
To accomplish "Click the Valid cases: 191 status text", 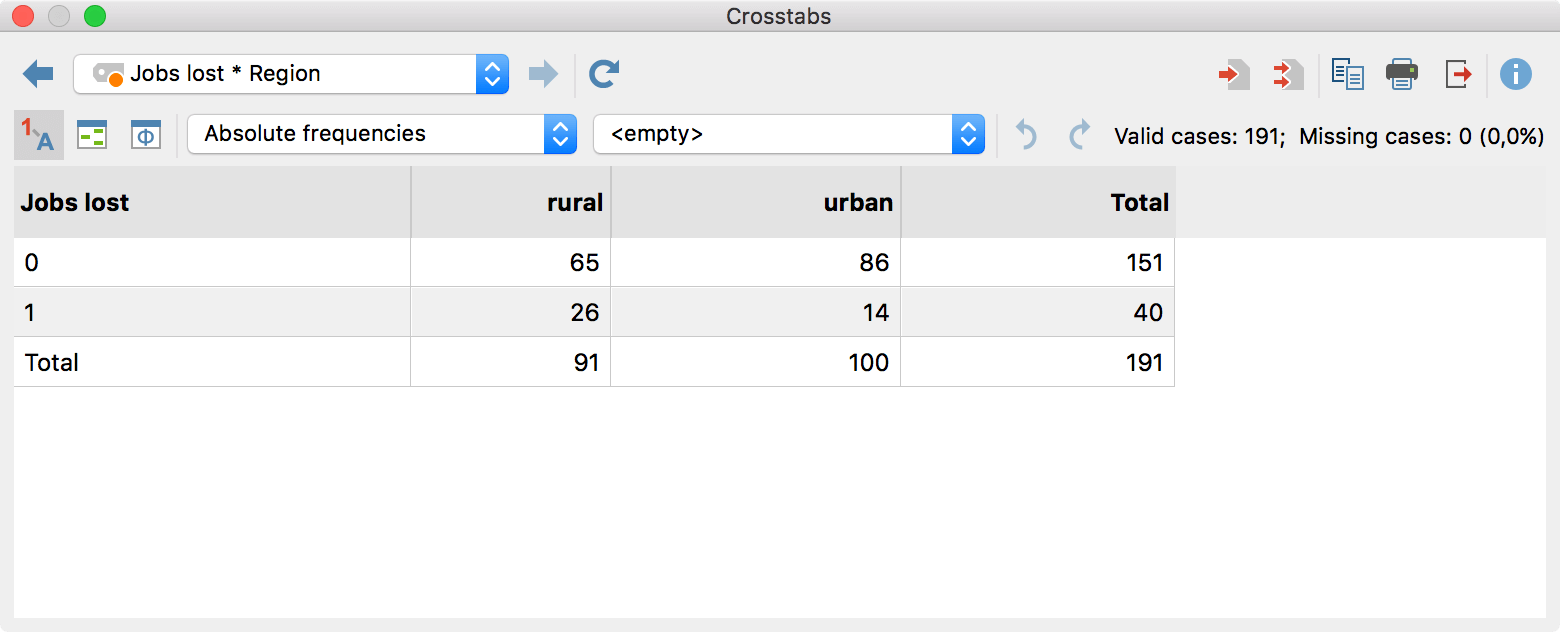I will 1199,136.
